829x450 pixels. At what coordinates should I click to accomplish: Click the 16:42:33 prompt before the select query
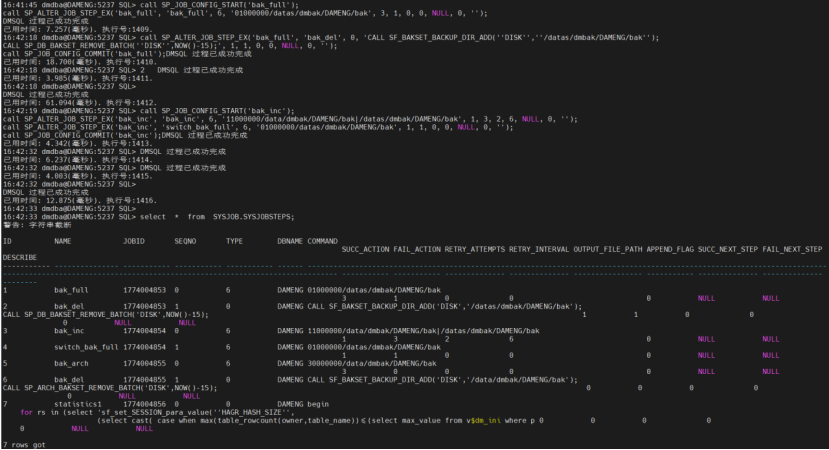[x=69, y=217]
